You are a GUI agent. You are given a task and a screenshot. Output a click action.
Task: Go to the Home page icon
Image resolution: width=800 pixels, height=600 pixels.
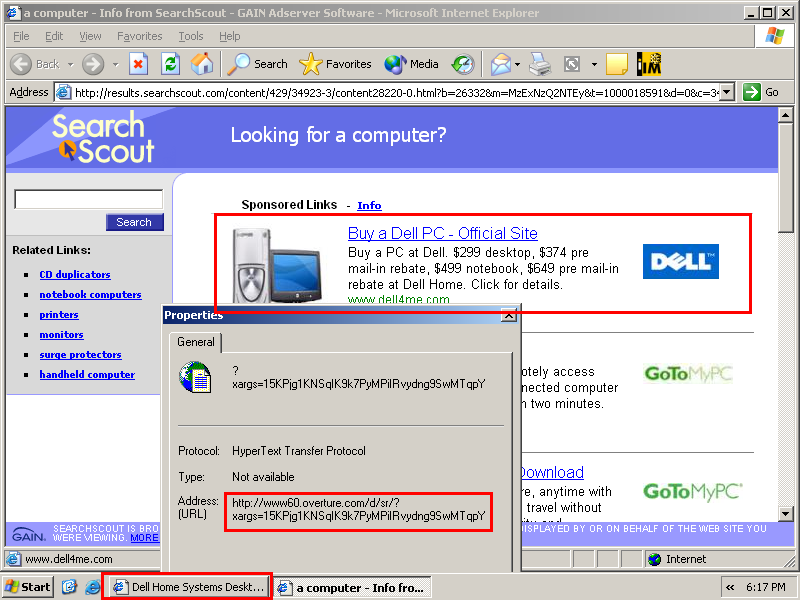202,64
